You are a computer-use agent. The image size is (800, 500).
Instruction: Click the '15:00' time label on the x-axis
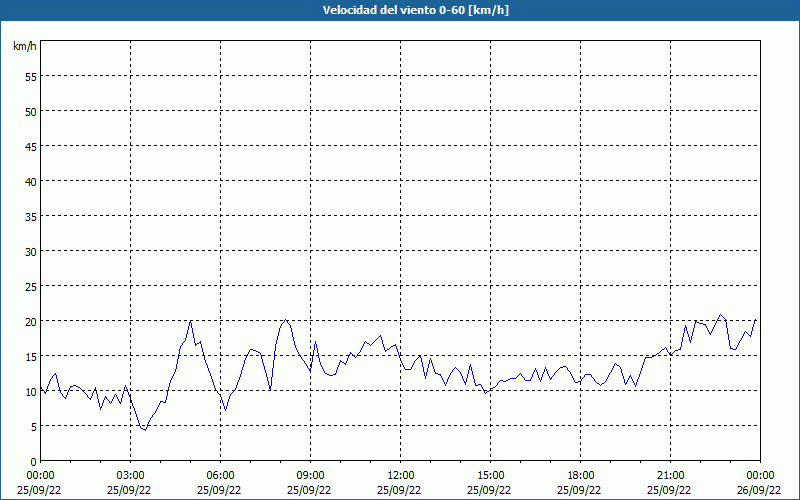pyautogui.click(x=490, y=476)
